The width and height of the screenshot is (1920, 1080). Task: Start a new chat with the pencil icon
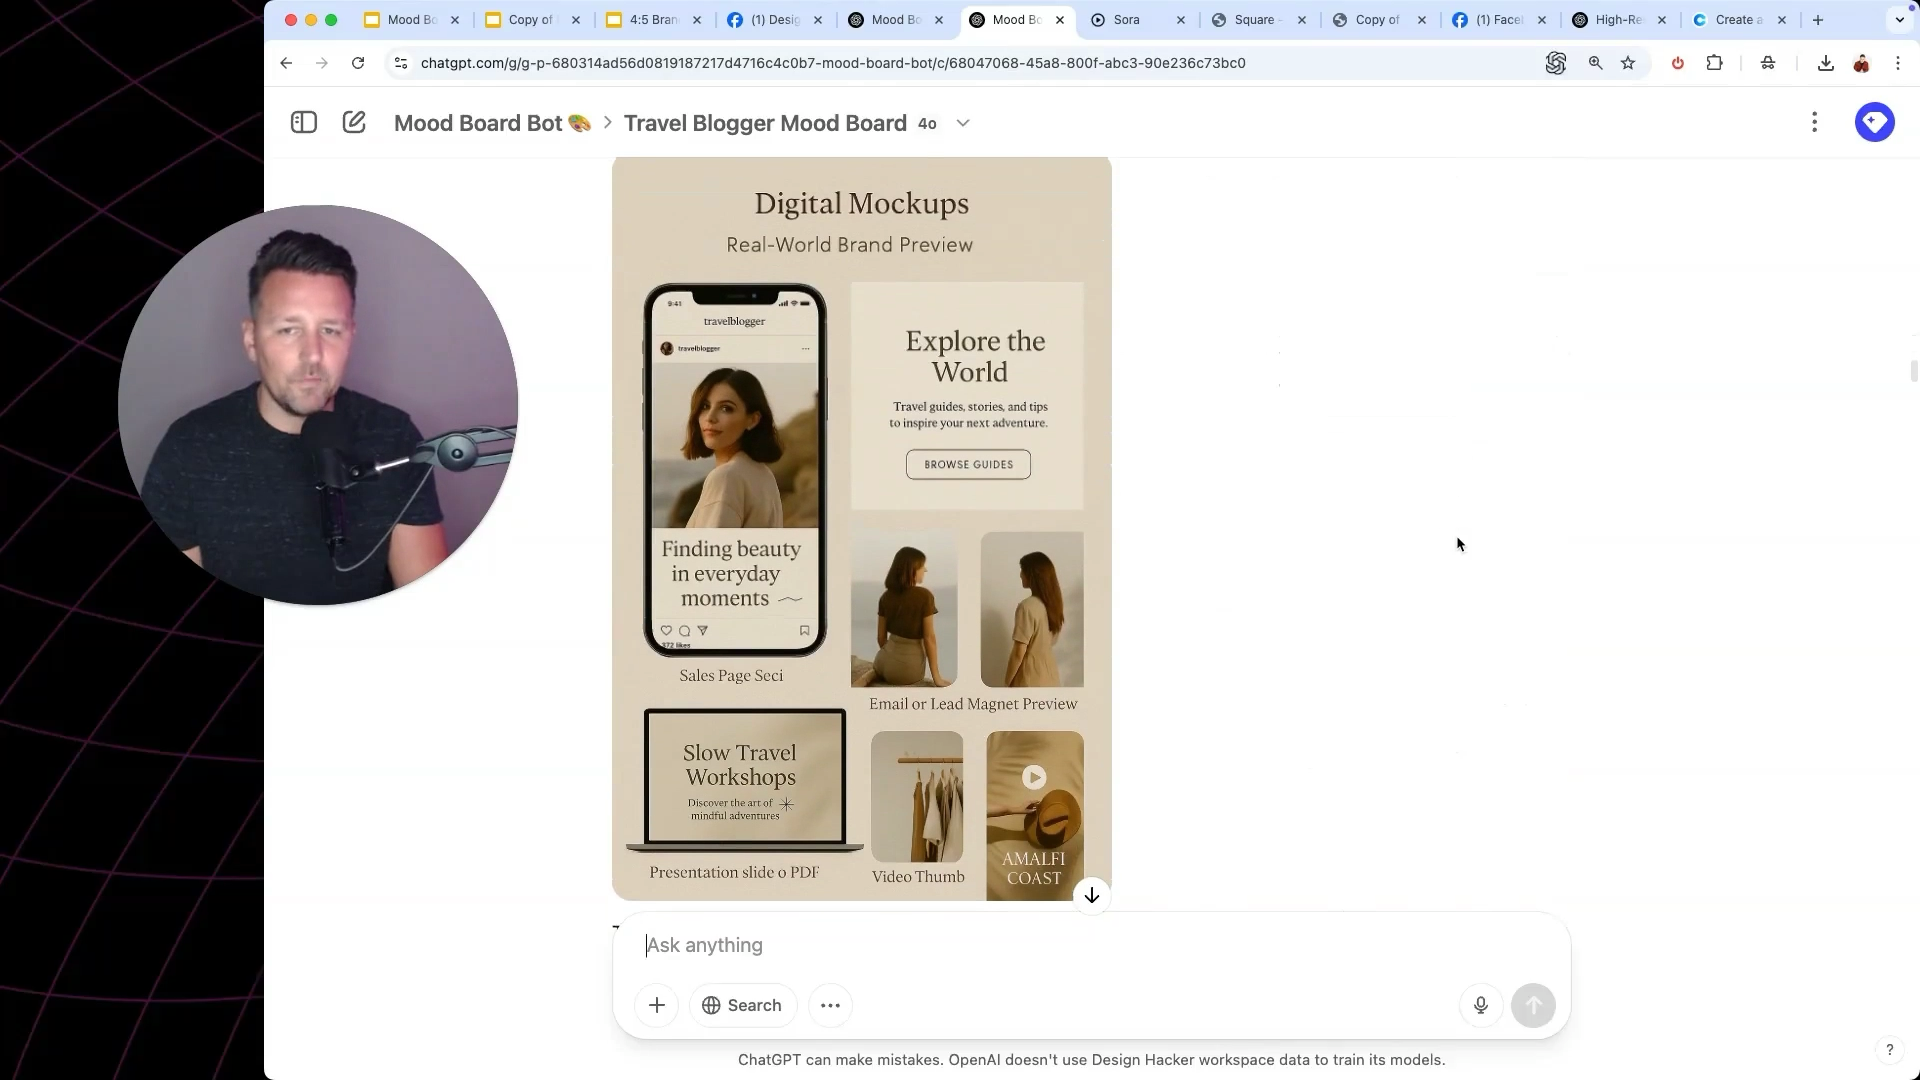pyautogui.click(x=354, y=122)
